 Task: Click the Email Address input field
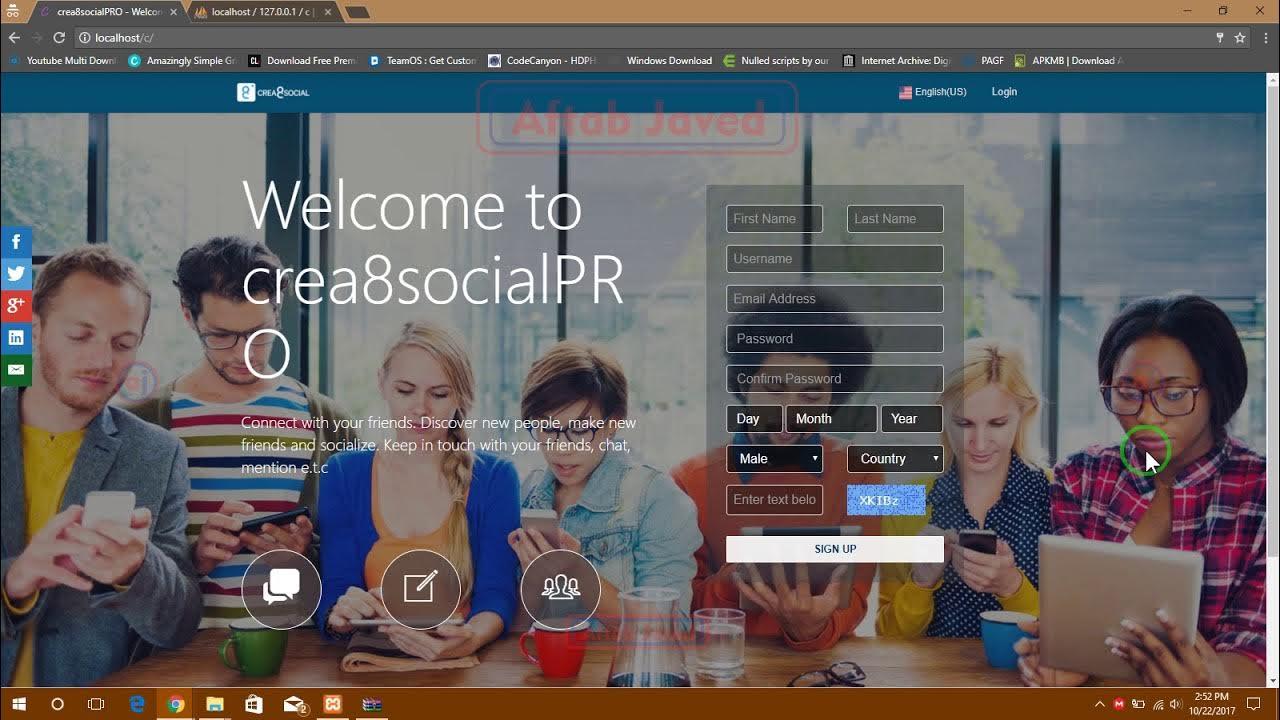pos(835,298)
